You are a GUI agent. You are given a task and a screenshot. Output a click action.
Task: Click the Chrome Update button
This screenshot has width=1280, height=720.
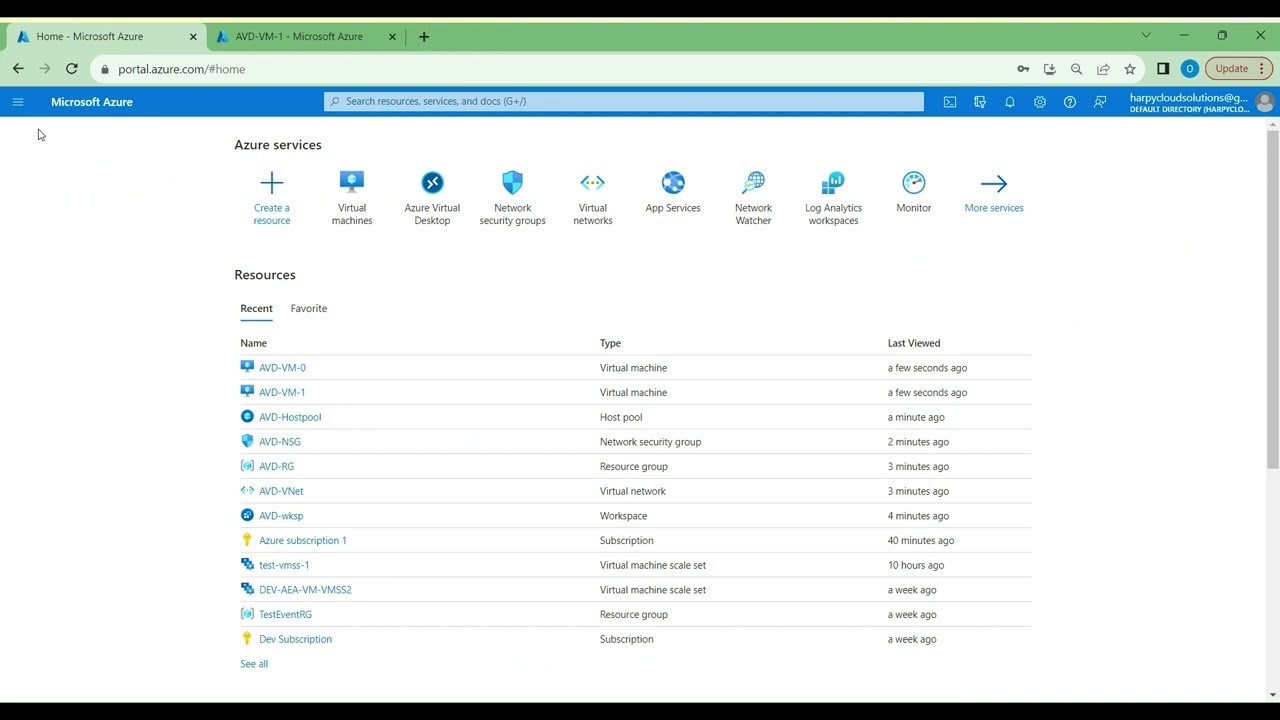click(x=1239, y=69)
